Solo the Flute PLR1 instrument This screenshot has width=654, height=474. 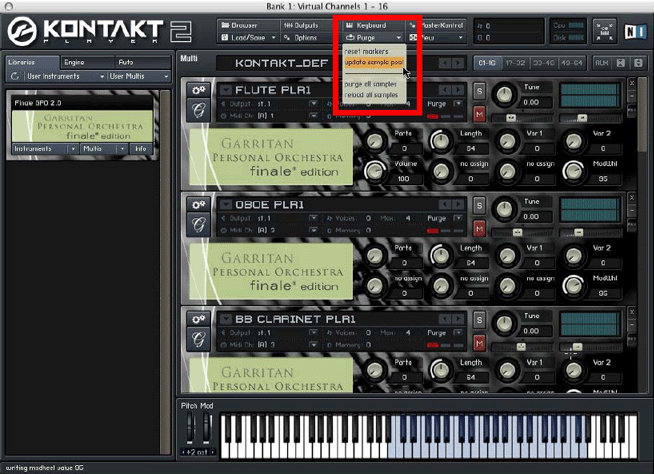479,92
